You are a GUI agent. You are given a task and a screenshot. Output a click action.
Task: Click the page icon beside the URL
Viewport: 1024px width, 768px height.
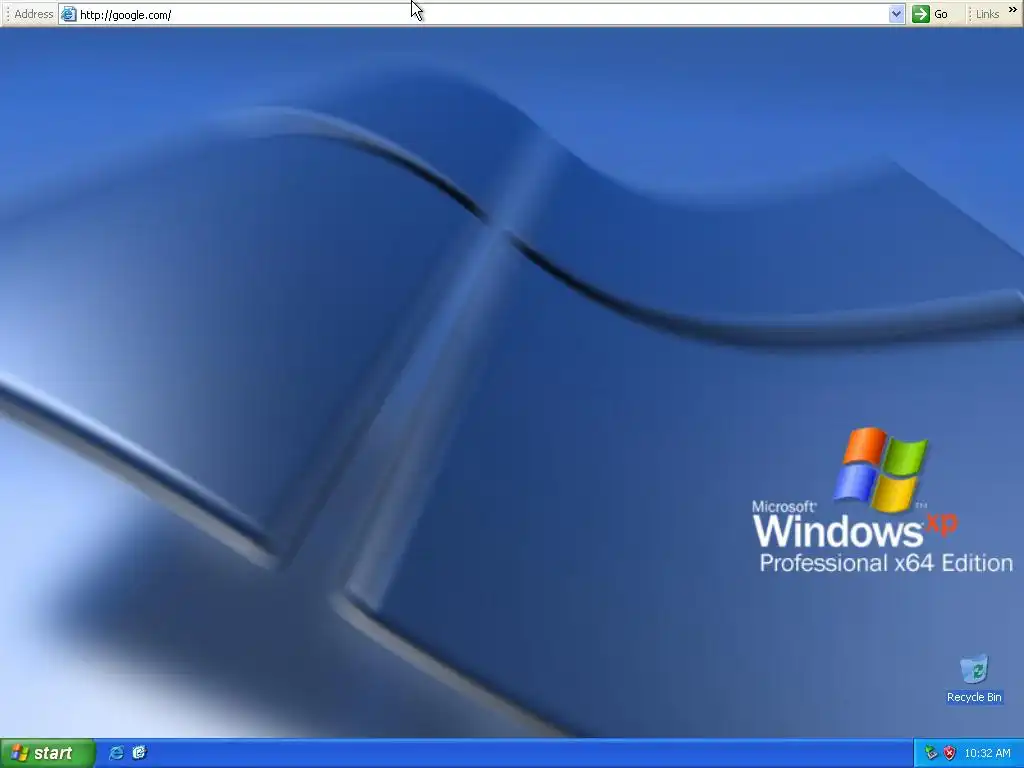(69, 14)
